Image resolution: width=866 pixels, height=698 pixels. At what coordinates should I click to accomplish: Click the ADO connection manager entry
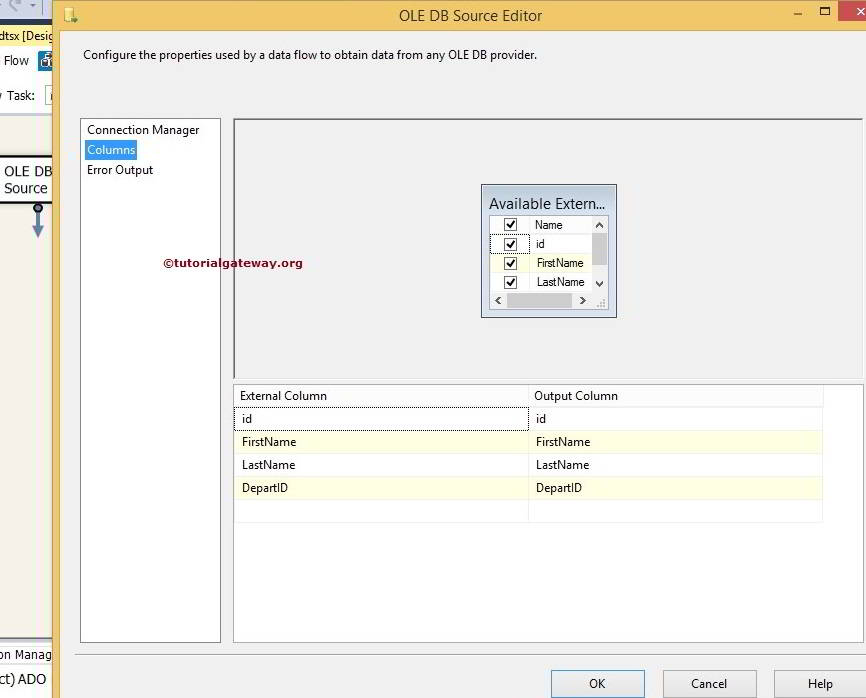[x=25, y=678]
